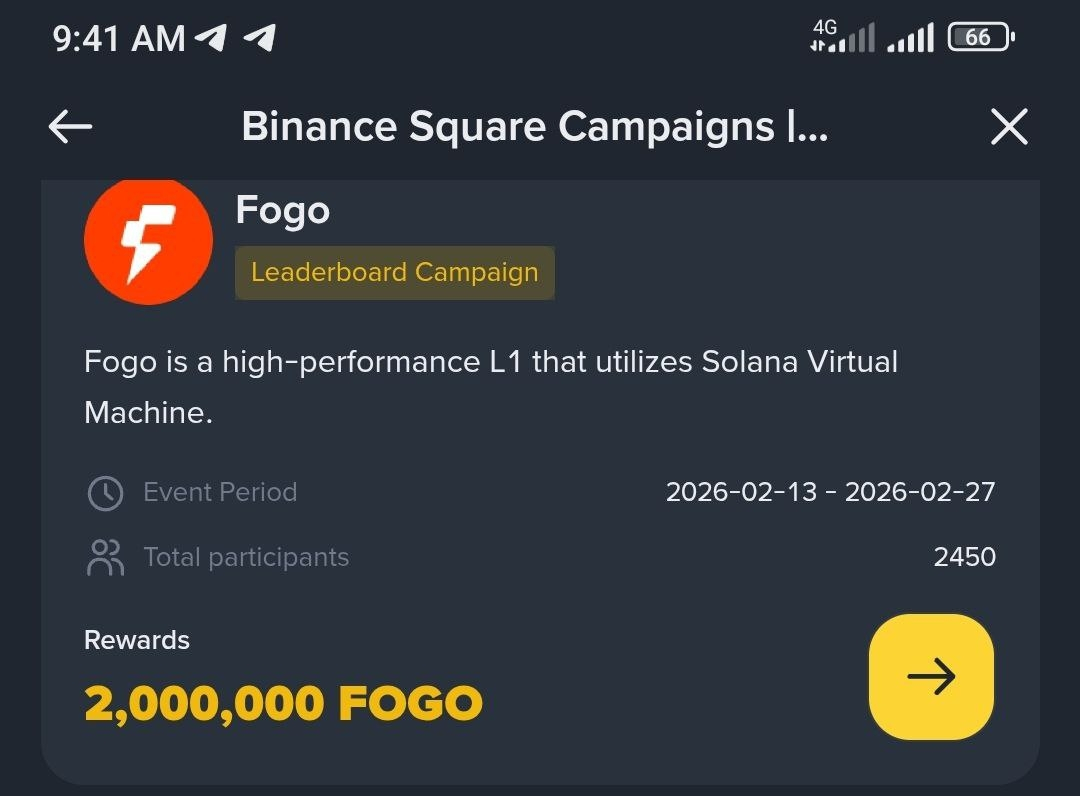Tap the 2450 participants count
The height and width of the screenshot is (796, 1080).
964,557
